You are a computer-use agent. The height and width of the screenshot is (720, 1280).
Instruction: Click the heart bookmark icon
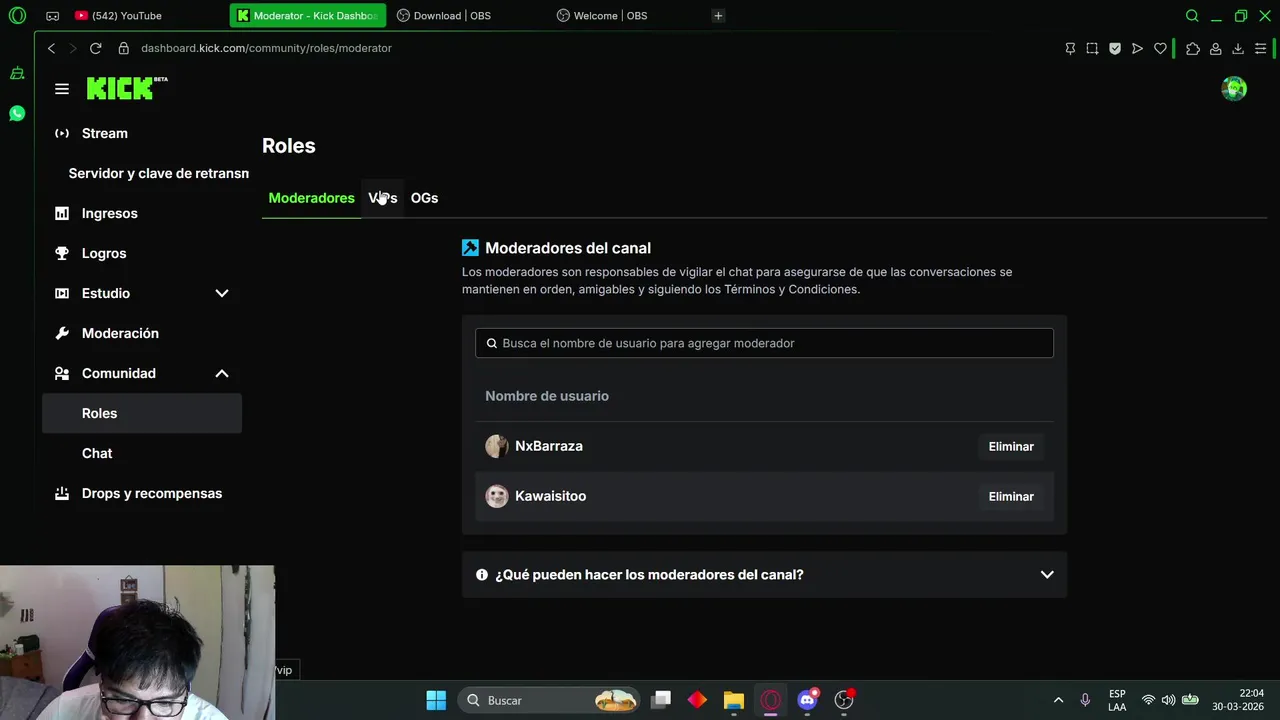tap(1160, 48)
